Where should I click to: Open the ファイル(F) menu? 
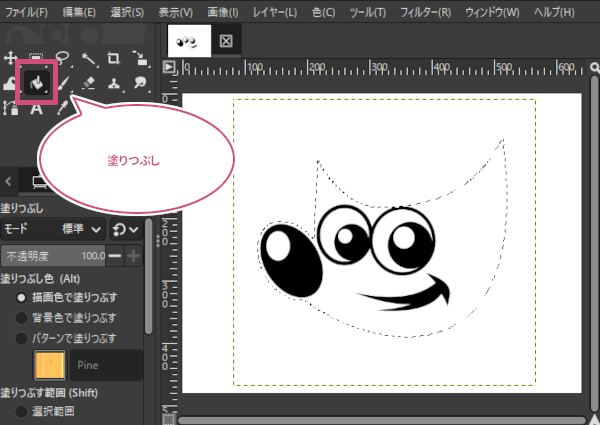[x=26, y=13]
